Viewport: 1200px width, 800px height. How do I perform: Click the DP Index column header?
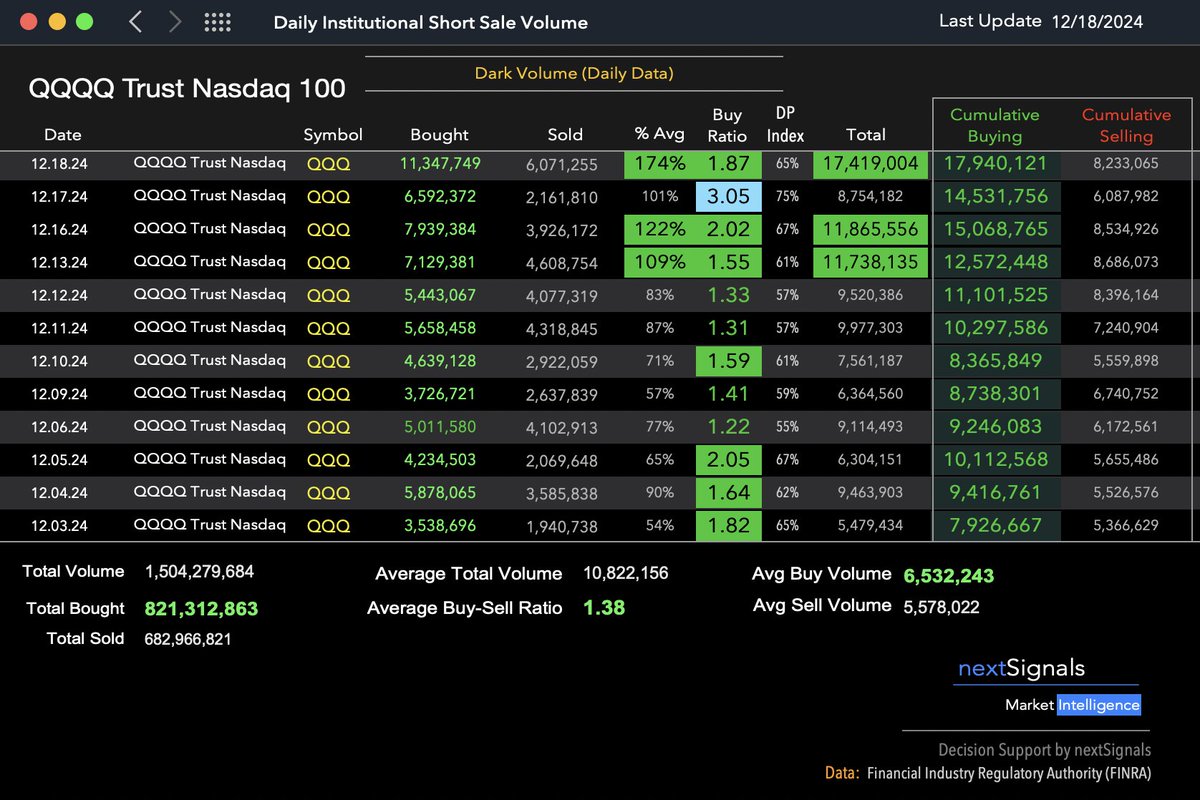pos(785,124)
